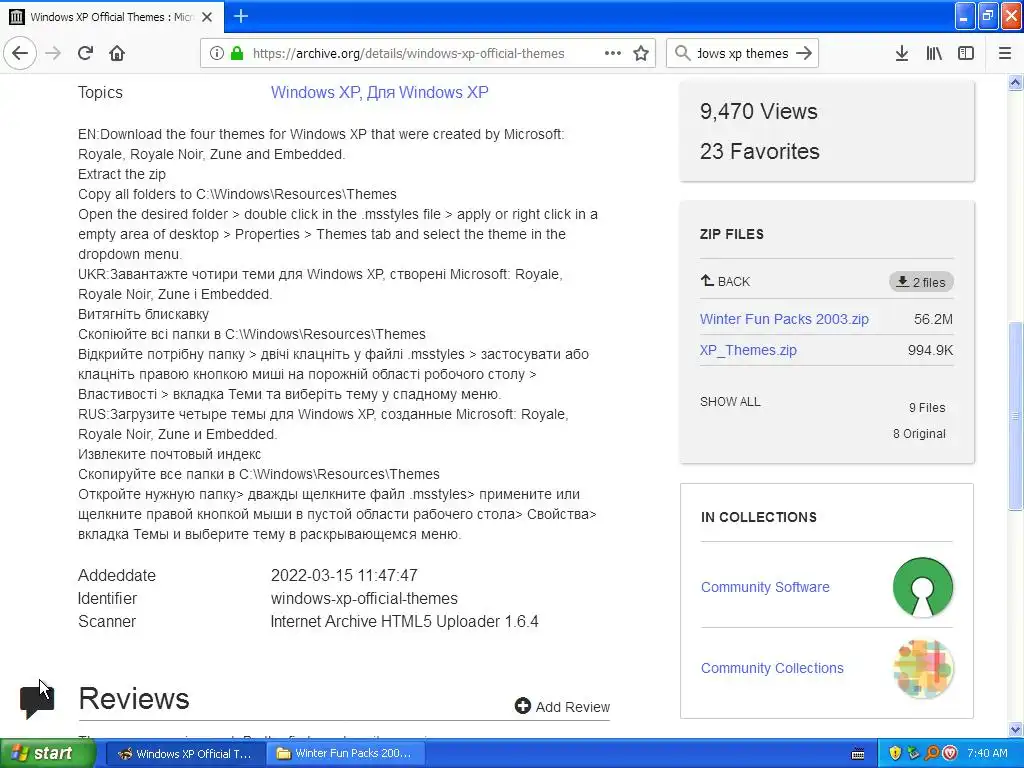Screen dimensions: 1024x768
Task: Open the Library bookshelf icon
Action: (934, 53)
